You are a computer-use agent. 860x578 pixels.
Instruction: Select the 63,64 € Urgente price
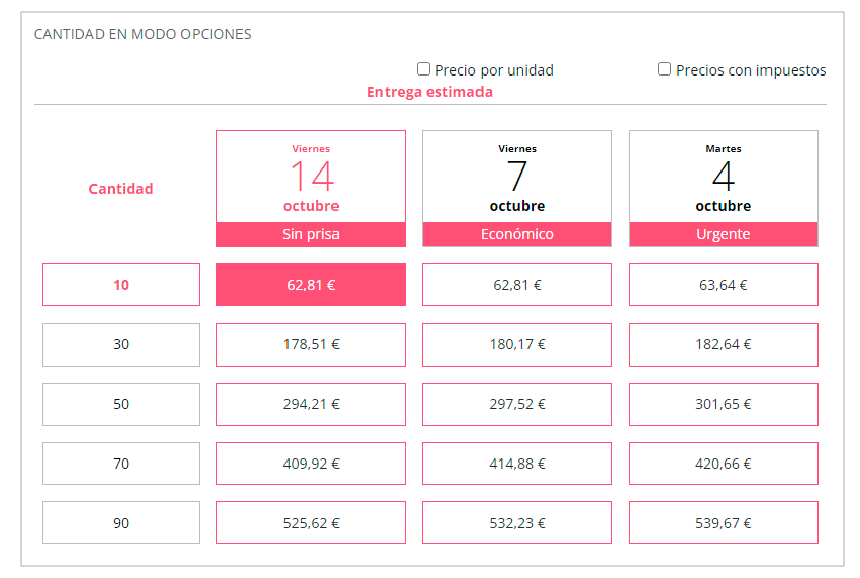coord(723,285)
